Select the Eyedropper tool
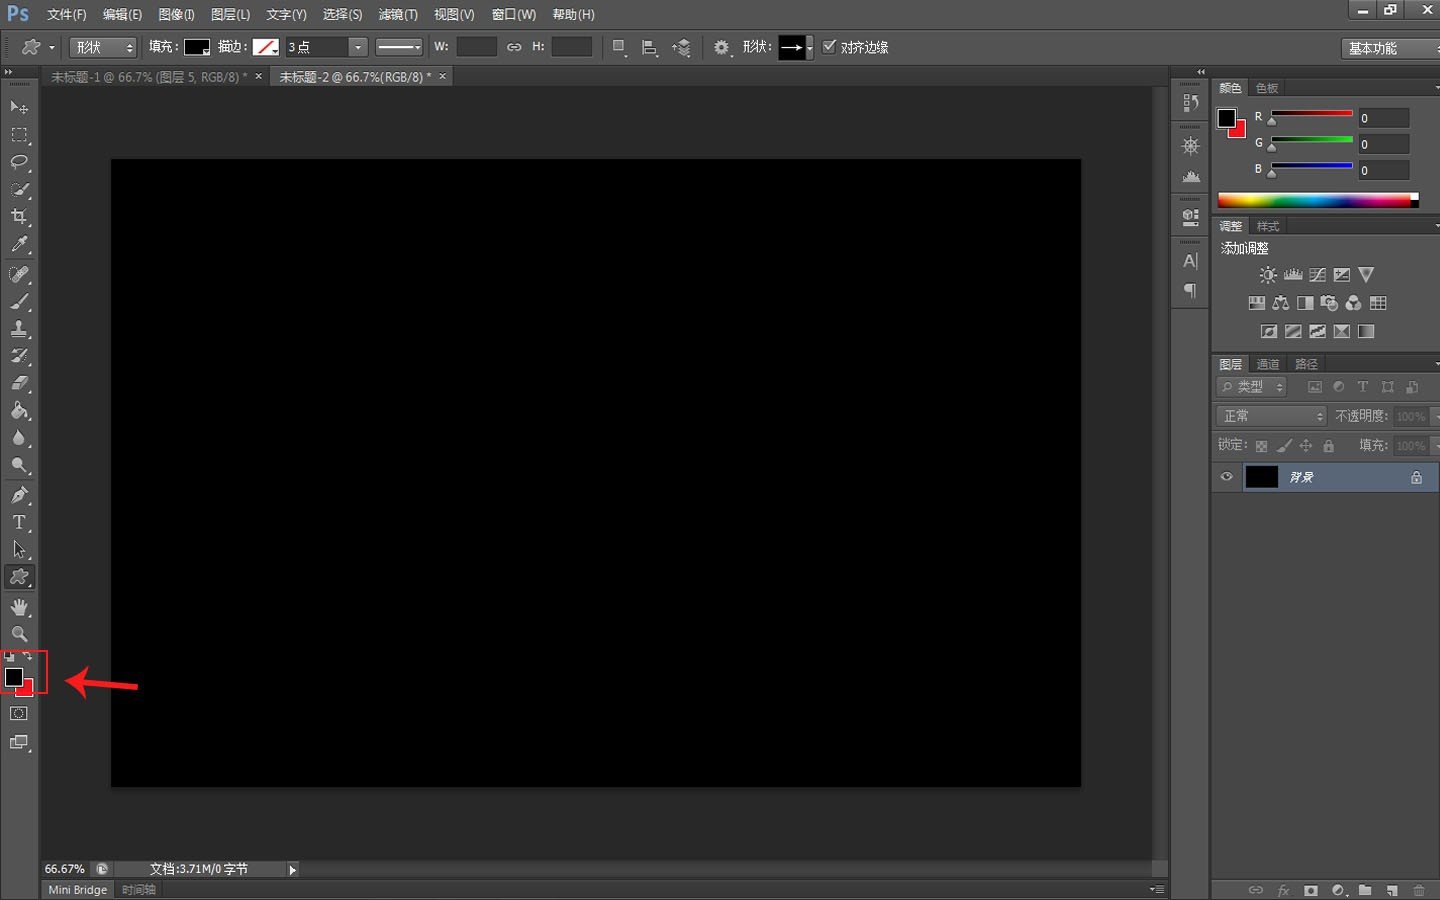The height and width of the screenshot is (900, 1440). 19,245
